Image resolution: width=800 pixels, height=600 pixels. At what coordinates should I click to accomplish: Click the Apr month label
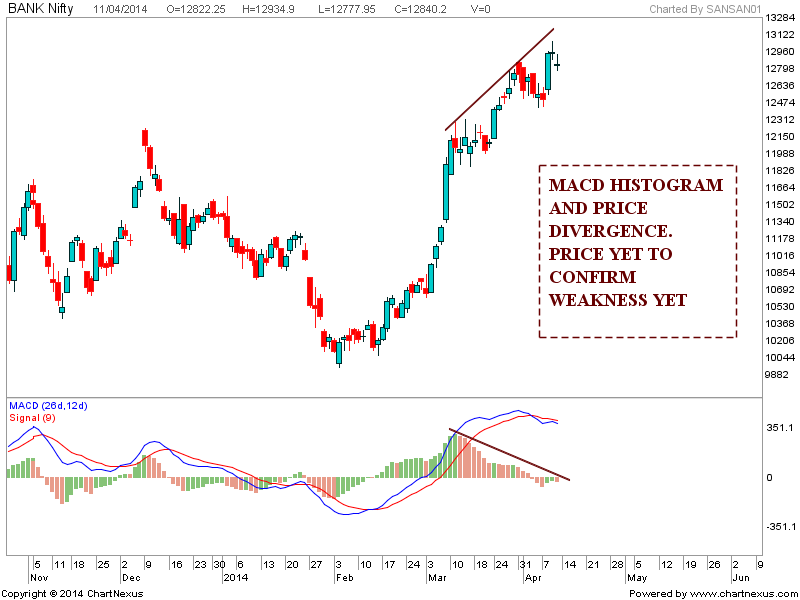pyautogui.click(x=533, y=578)
